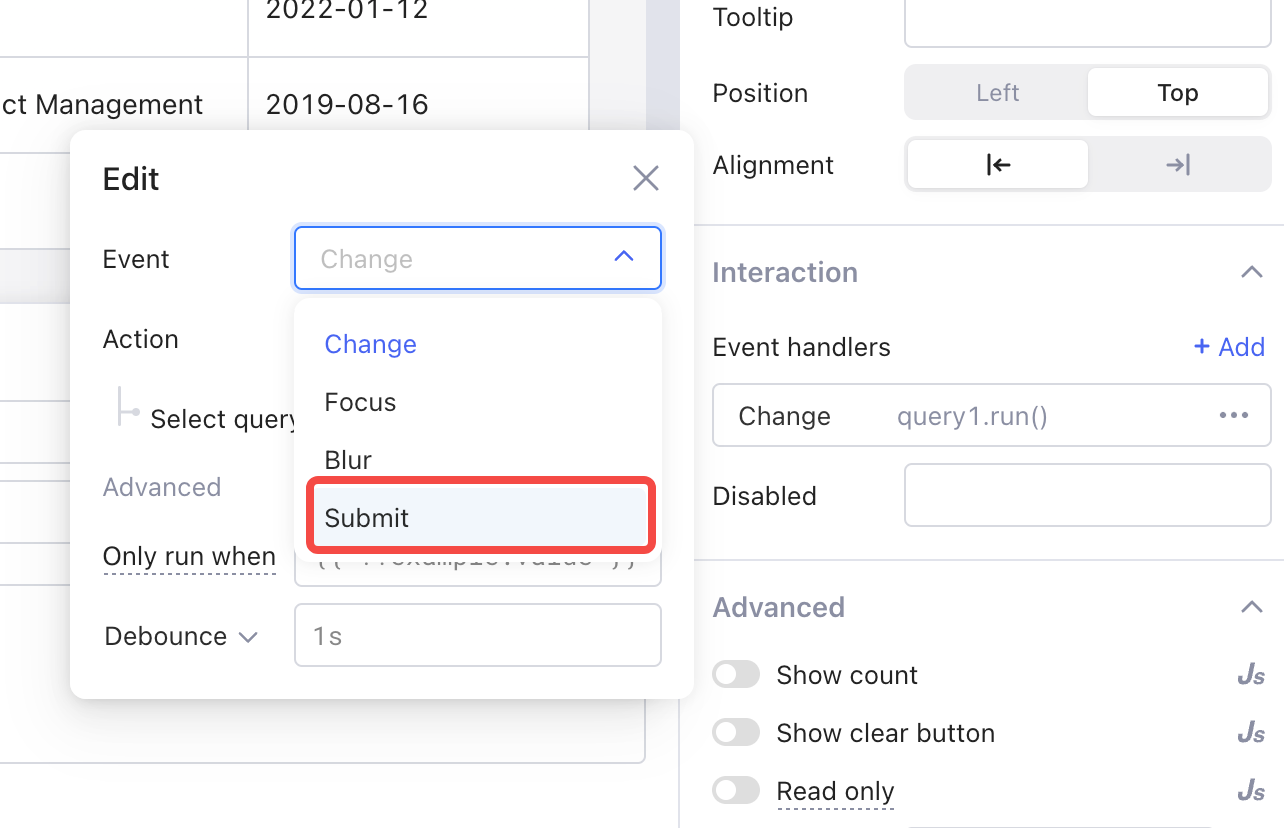Click inside the Disabled input field
The image size is (1284, 828).
click(1087, 495)
